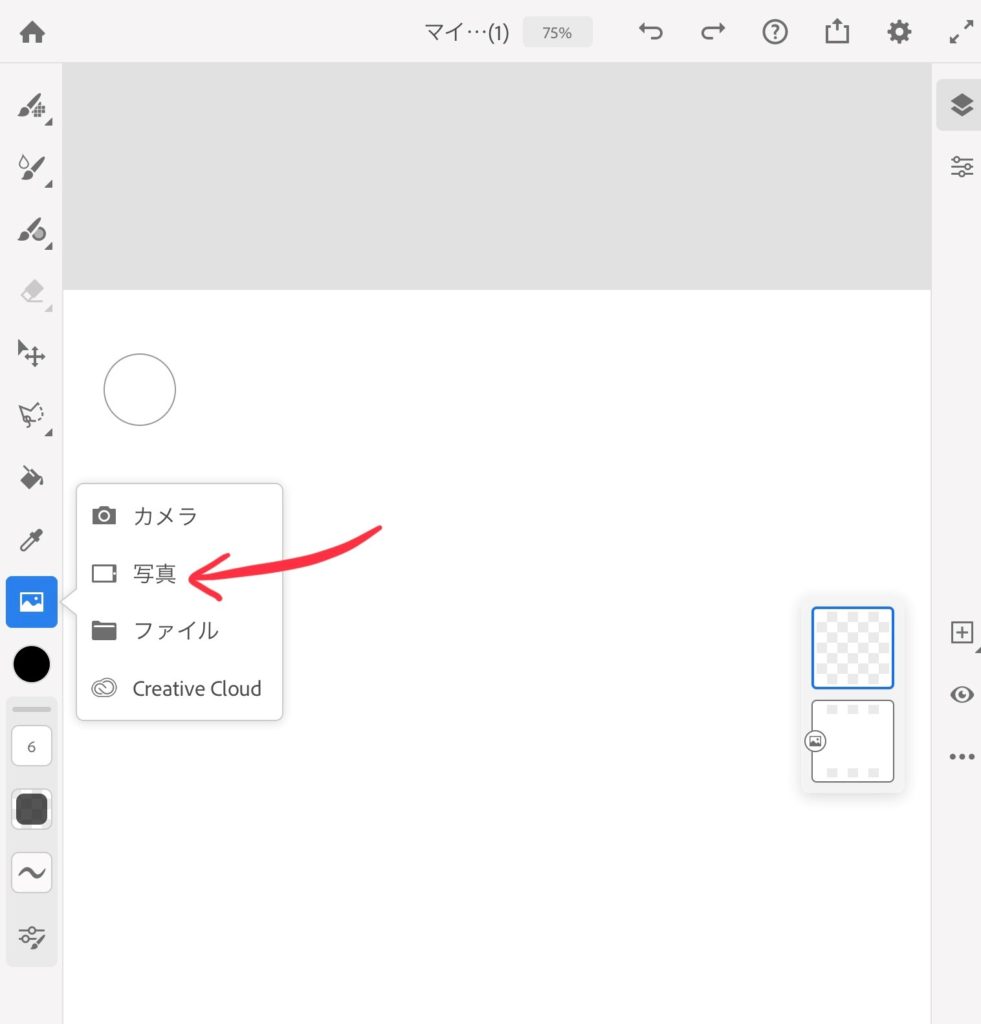
Task: Go to the Home screen
Action: 32,32
